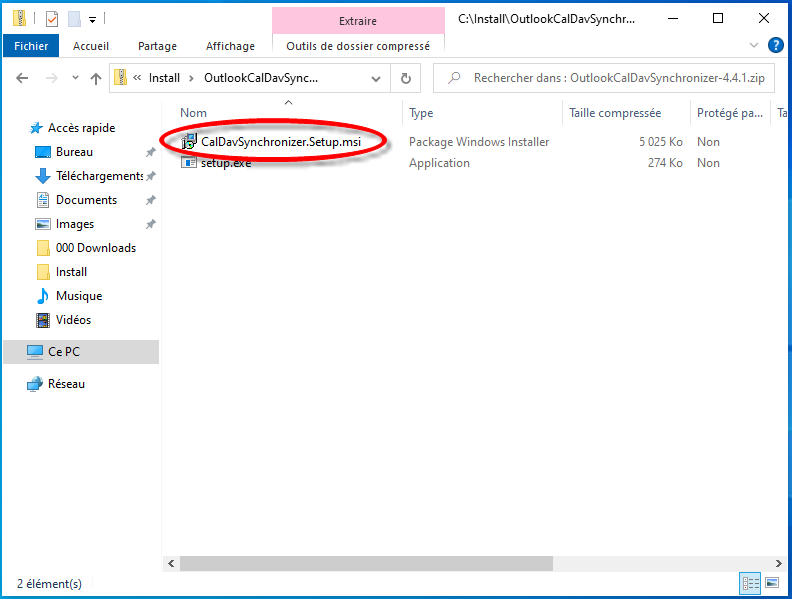Image resolution: width=792 pixels, height=599 pixels.
Task: Switch to large icons view in status bar
Action: (772, 583)
